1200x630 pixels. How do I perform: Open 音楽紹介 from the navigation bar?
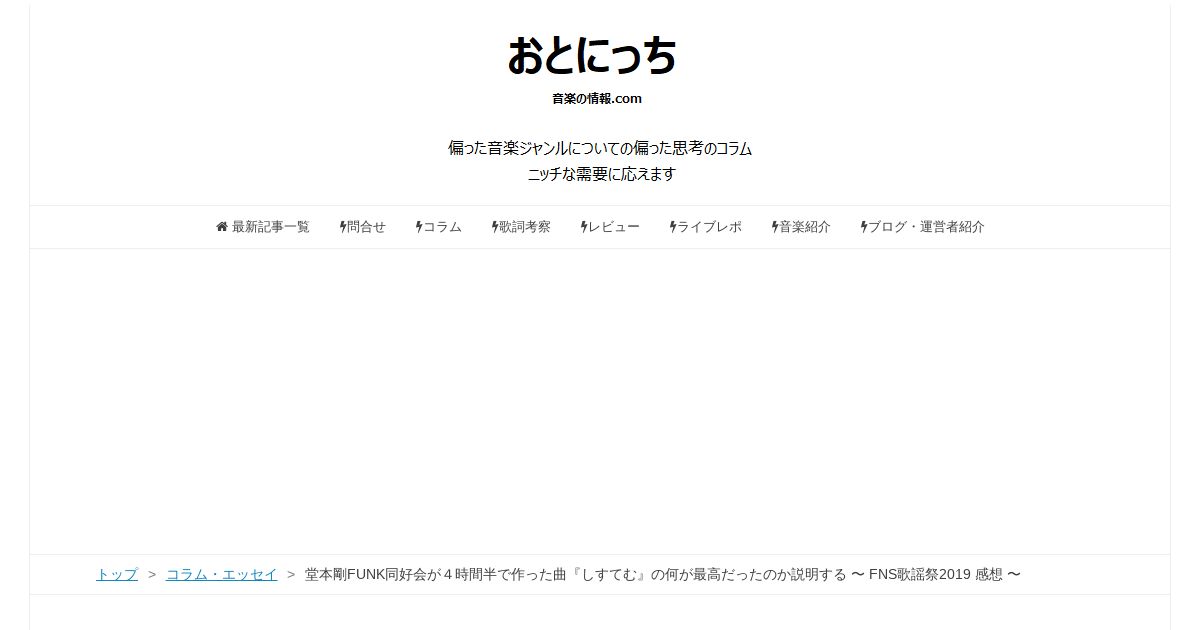tap(801, 227)
